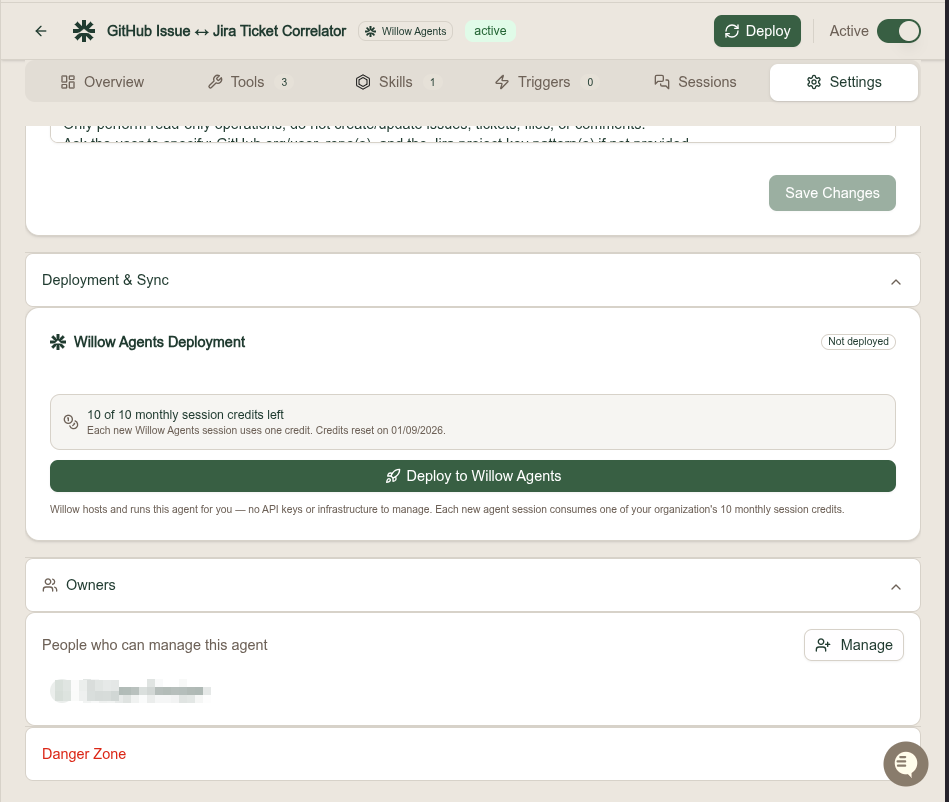Click the green active status badge
Viewport: 949px width, 802px height.
pos(490,31)
